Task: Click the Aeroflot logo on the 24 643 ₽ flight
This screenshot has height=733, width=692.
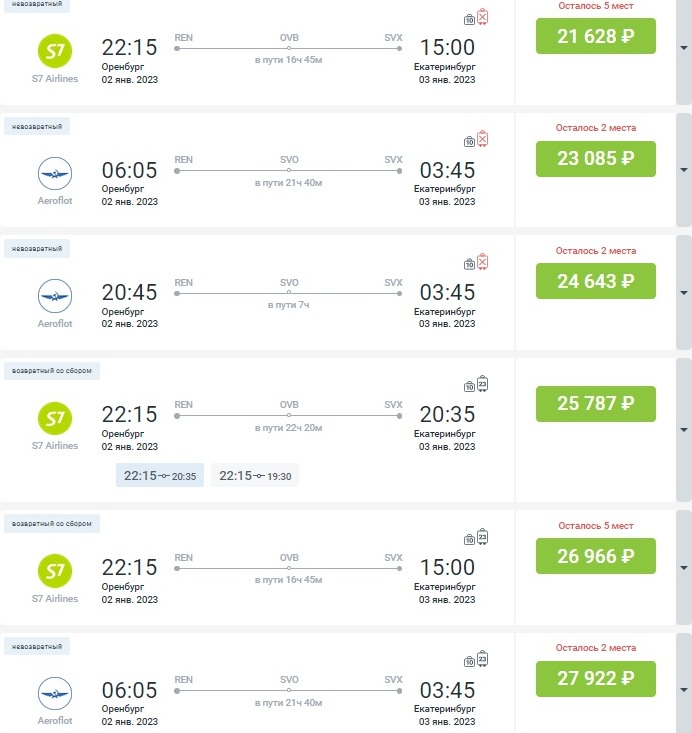Action: tap(55, 296)
